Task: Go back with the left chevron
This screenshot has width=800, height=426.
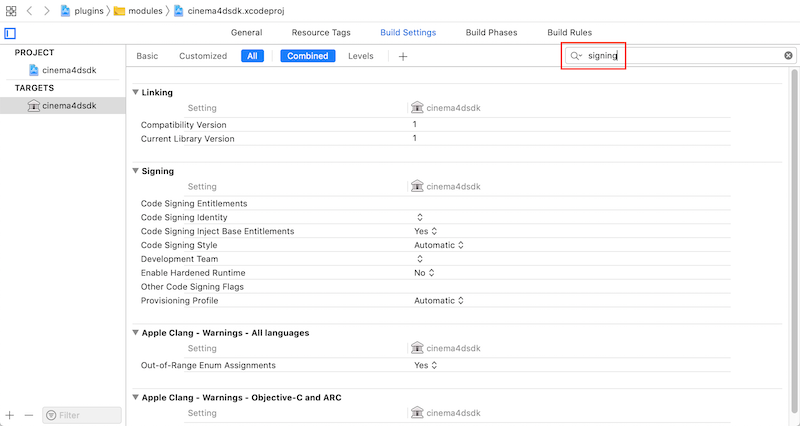Action: coord(30,10)
